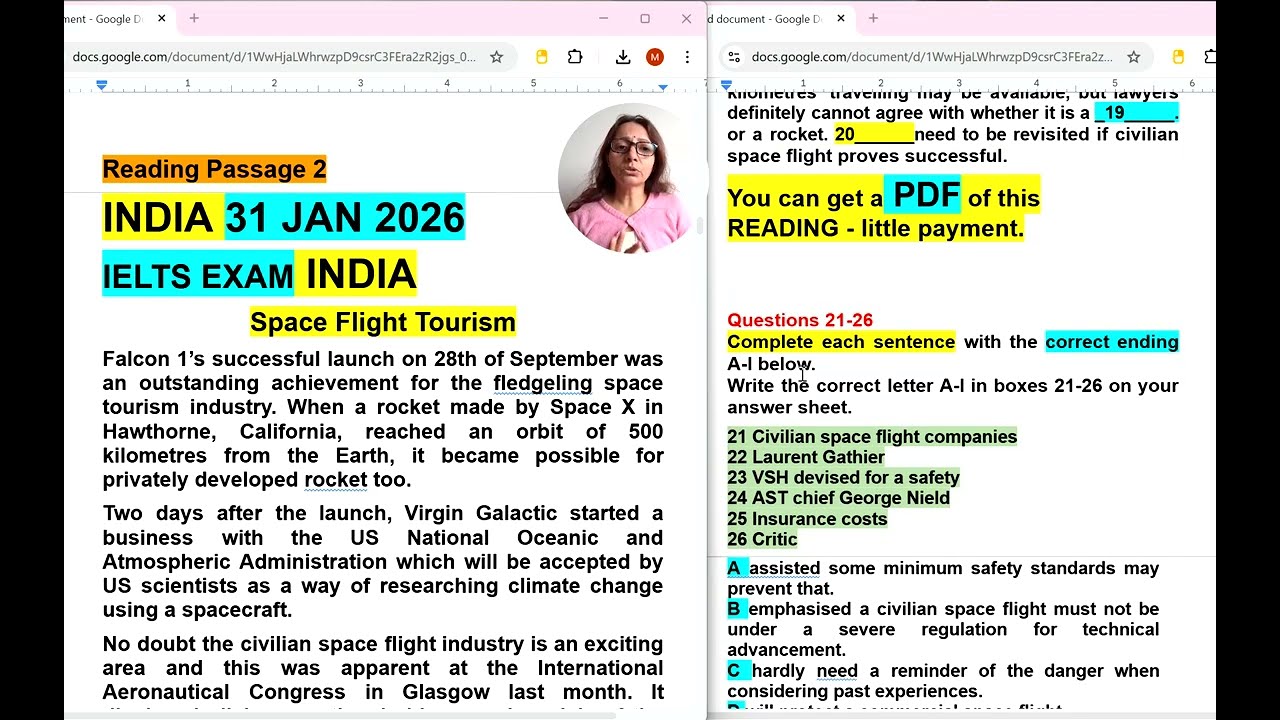
Task: Click the yellow extension icon in right window
Action: 1178,57
